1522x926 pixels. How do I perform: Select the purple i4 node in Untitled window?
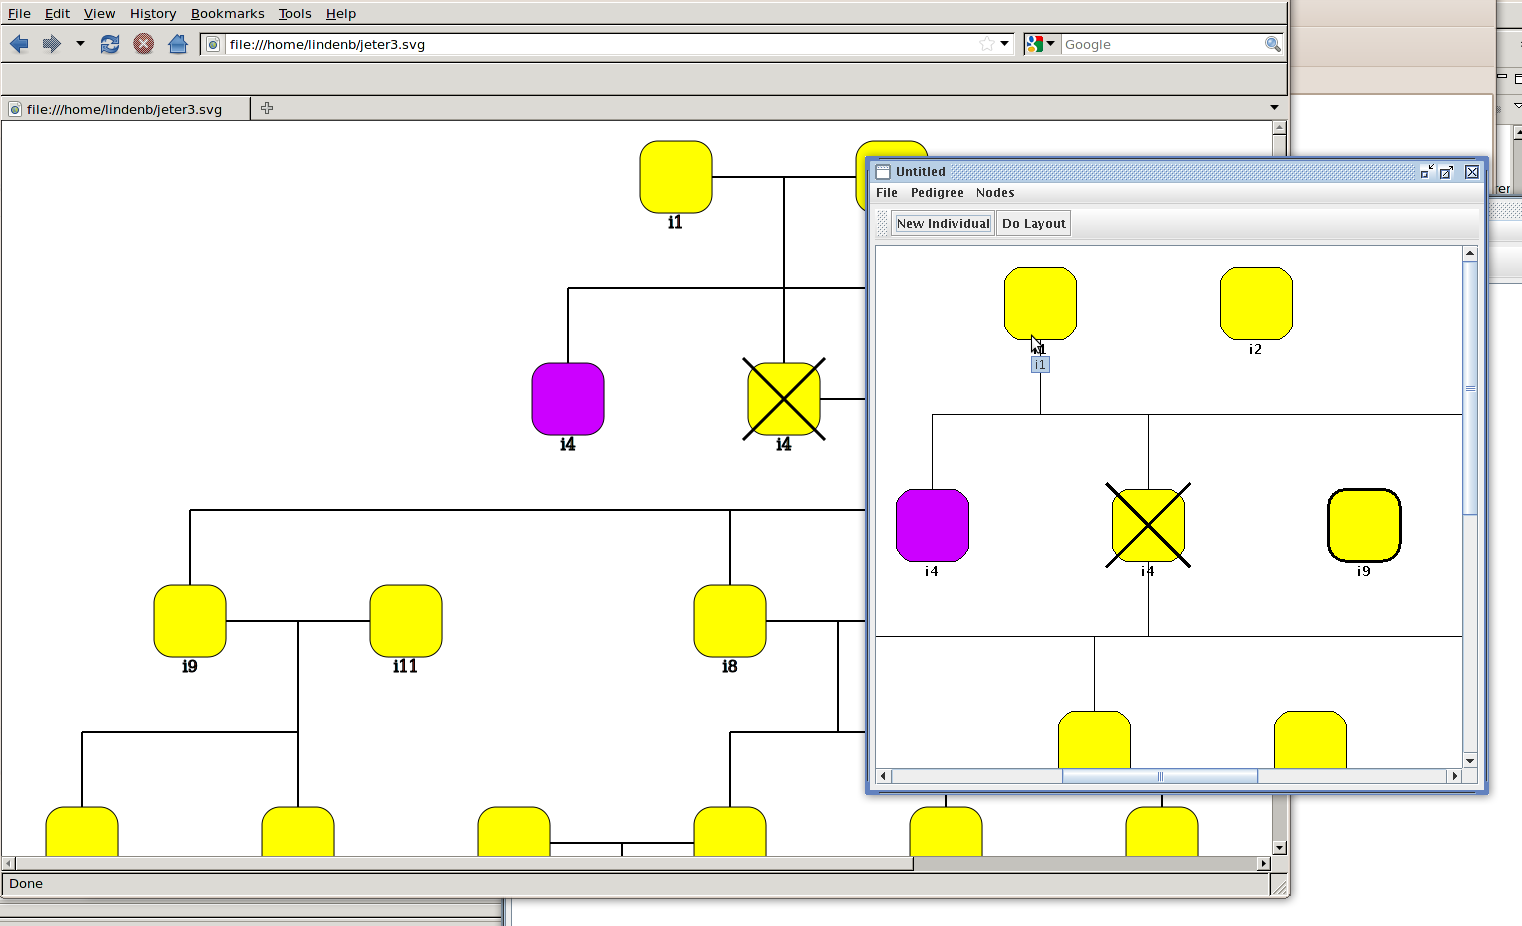pyautogui.click(x=932, y=525)
